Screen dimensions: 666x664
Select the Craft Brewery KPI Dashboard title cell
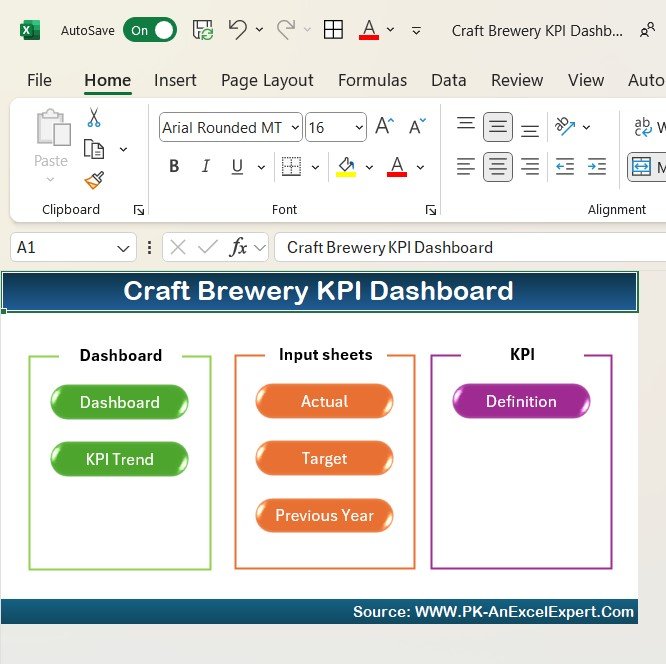319,291
